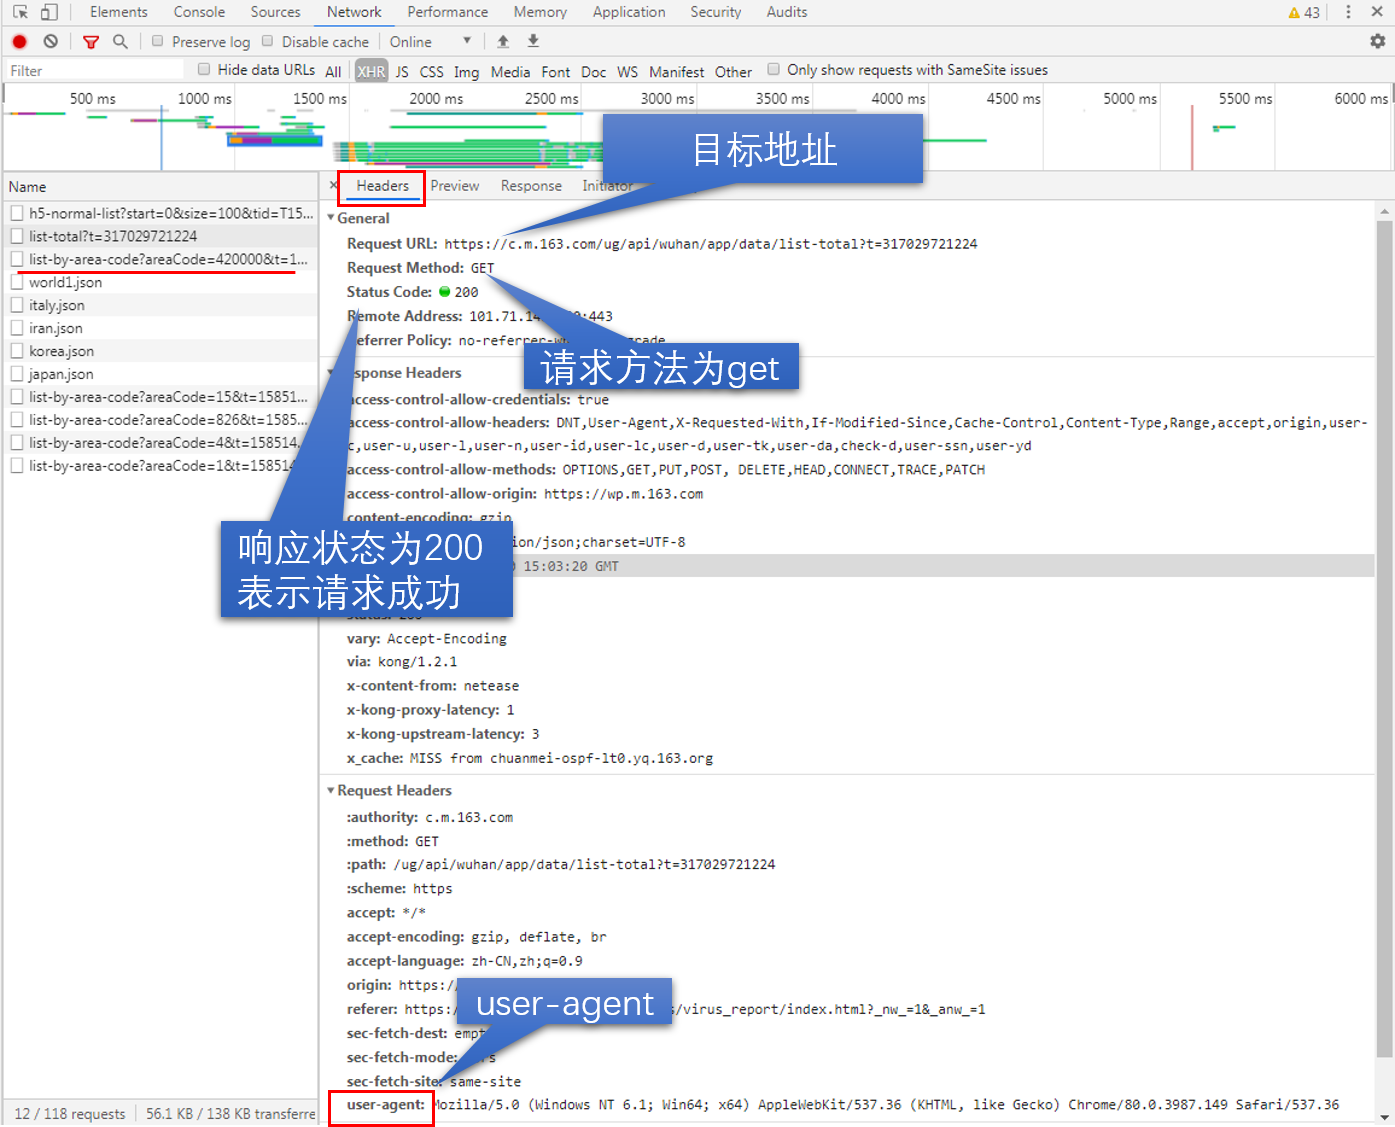
Task: Check Only show requests with SameSite issues
Action: (x=773, y=70)
